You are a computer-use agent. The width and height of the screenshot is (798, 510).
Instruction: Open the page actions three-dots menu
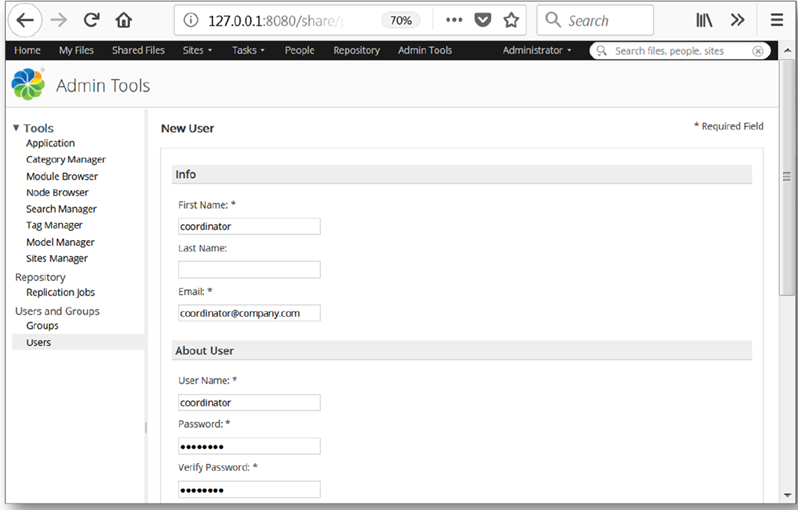454,20
